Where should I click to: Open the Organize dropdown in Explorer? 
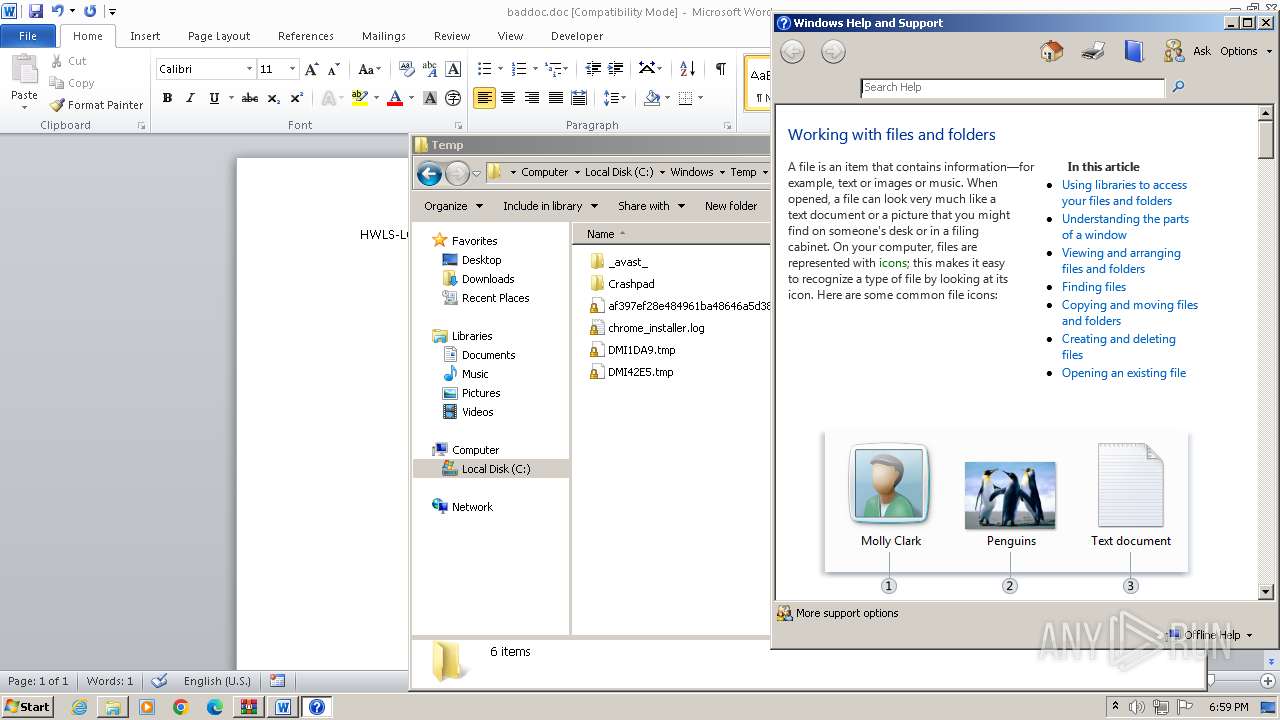click(453, 206)
